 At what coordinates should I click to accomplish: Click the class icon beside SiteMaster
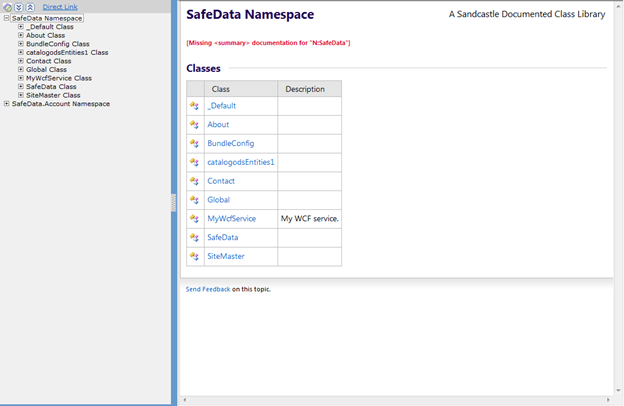click(x=195, y=256)
